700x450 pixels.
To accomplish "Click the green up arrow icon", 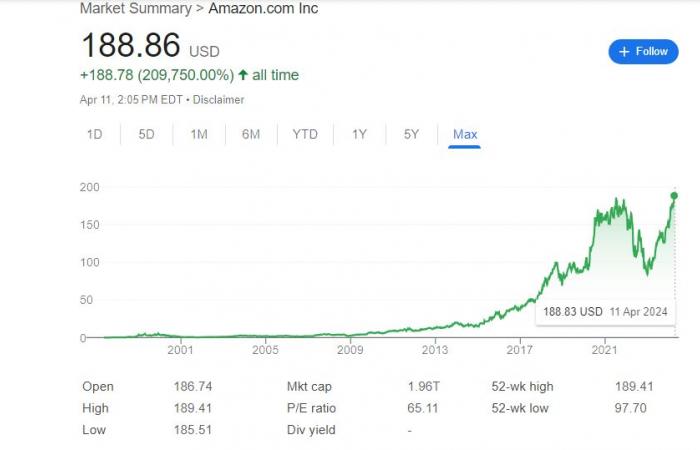I will tap(244, 75).
